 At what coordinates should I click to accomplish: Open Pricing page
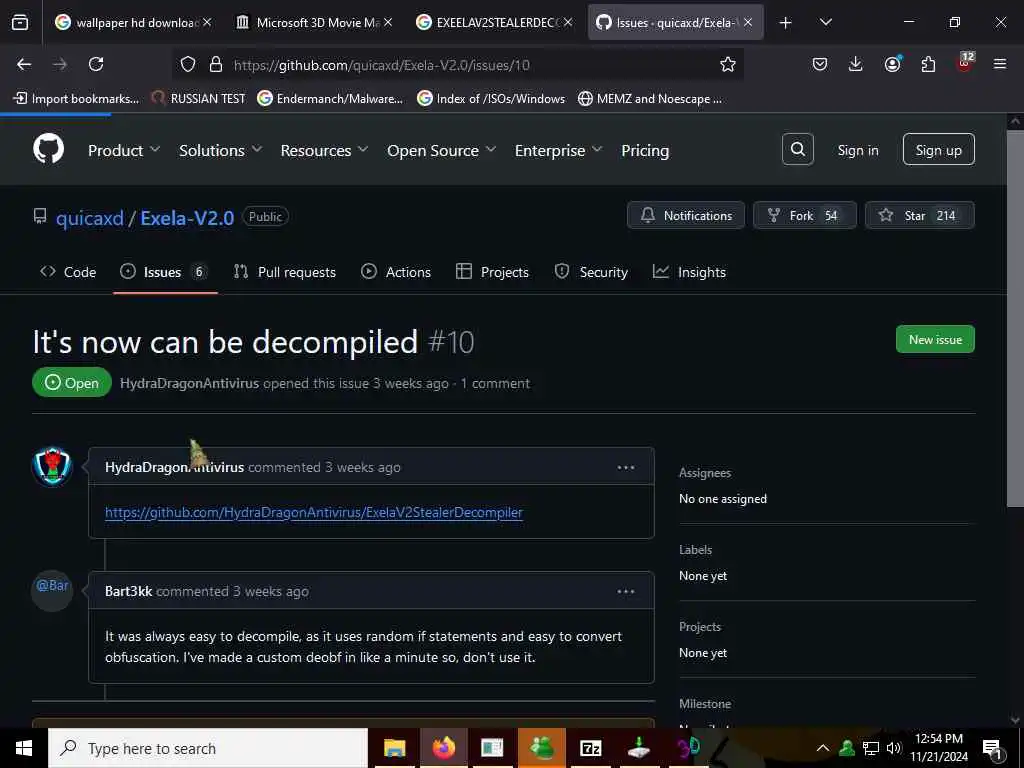pyautogui.click(x=645, y=150)
